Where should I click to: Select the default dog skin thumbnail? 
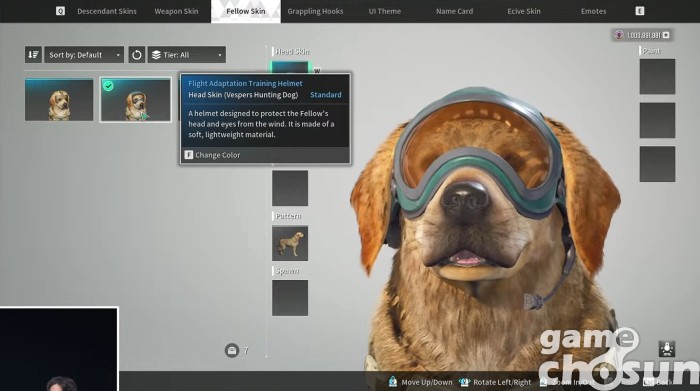click(59, 100)
